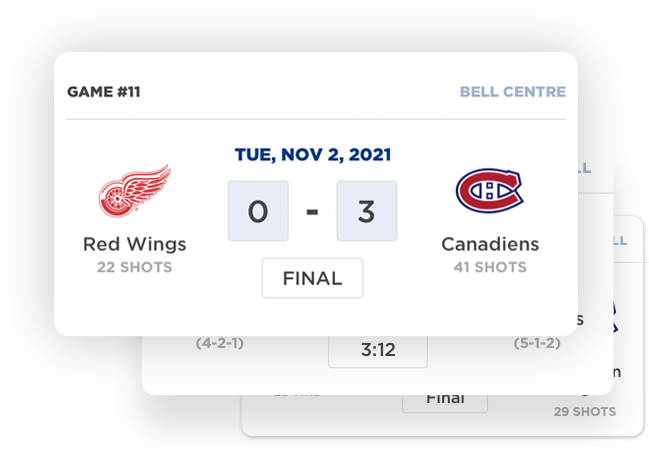The height and width of the screenshot is (461, 649).
Task: Open the Bell Centre venue link
Action: coord(513,91)
